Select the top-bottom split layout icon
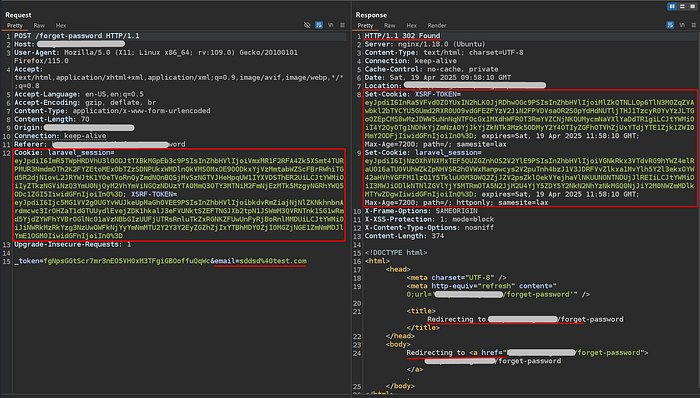 pos(682,6)
